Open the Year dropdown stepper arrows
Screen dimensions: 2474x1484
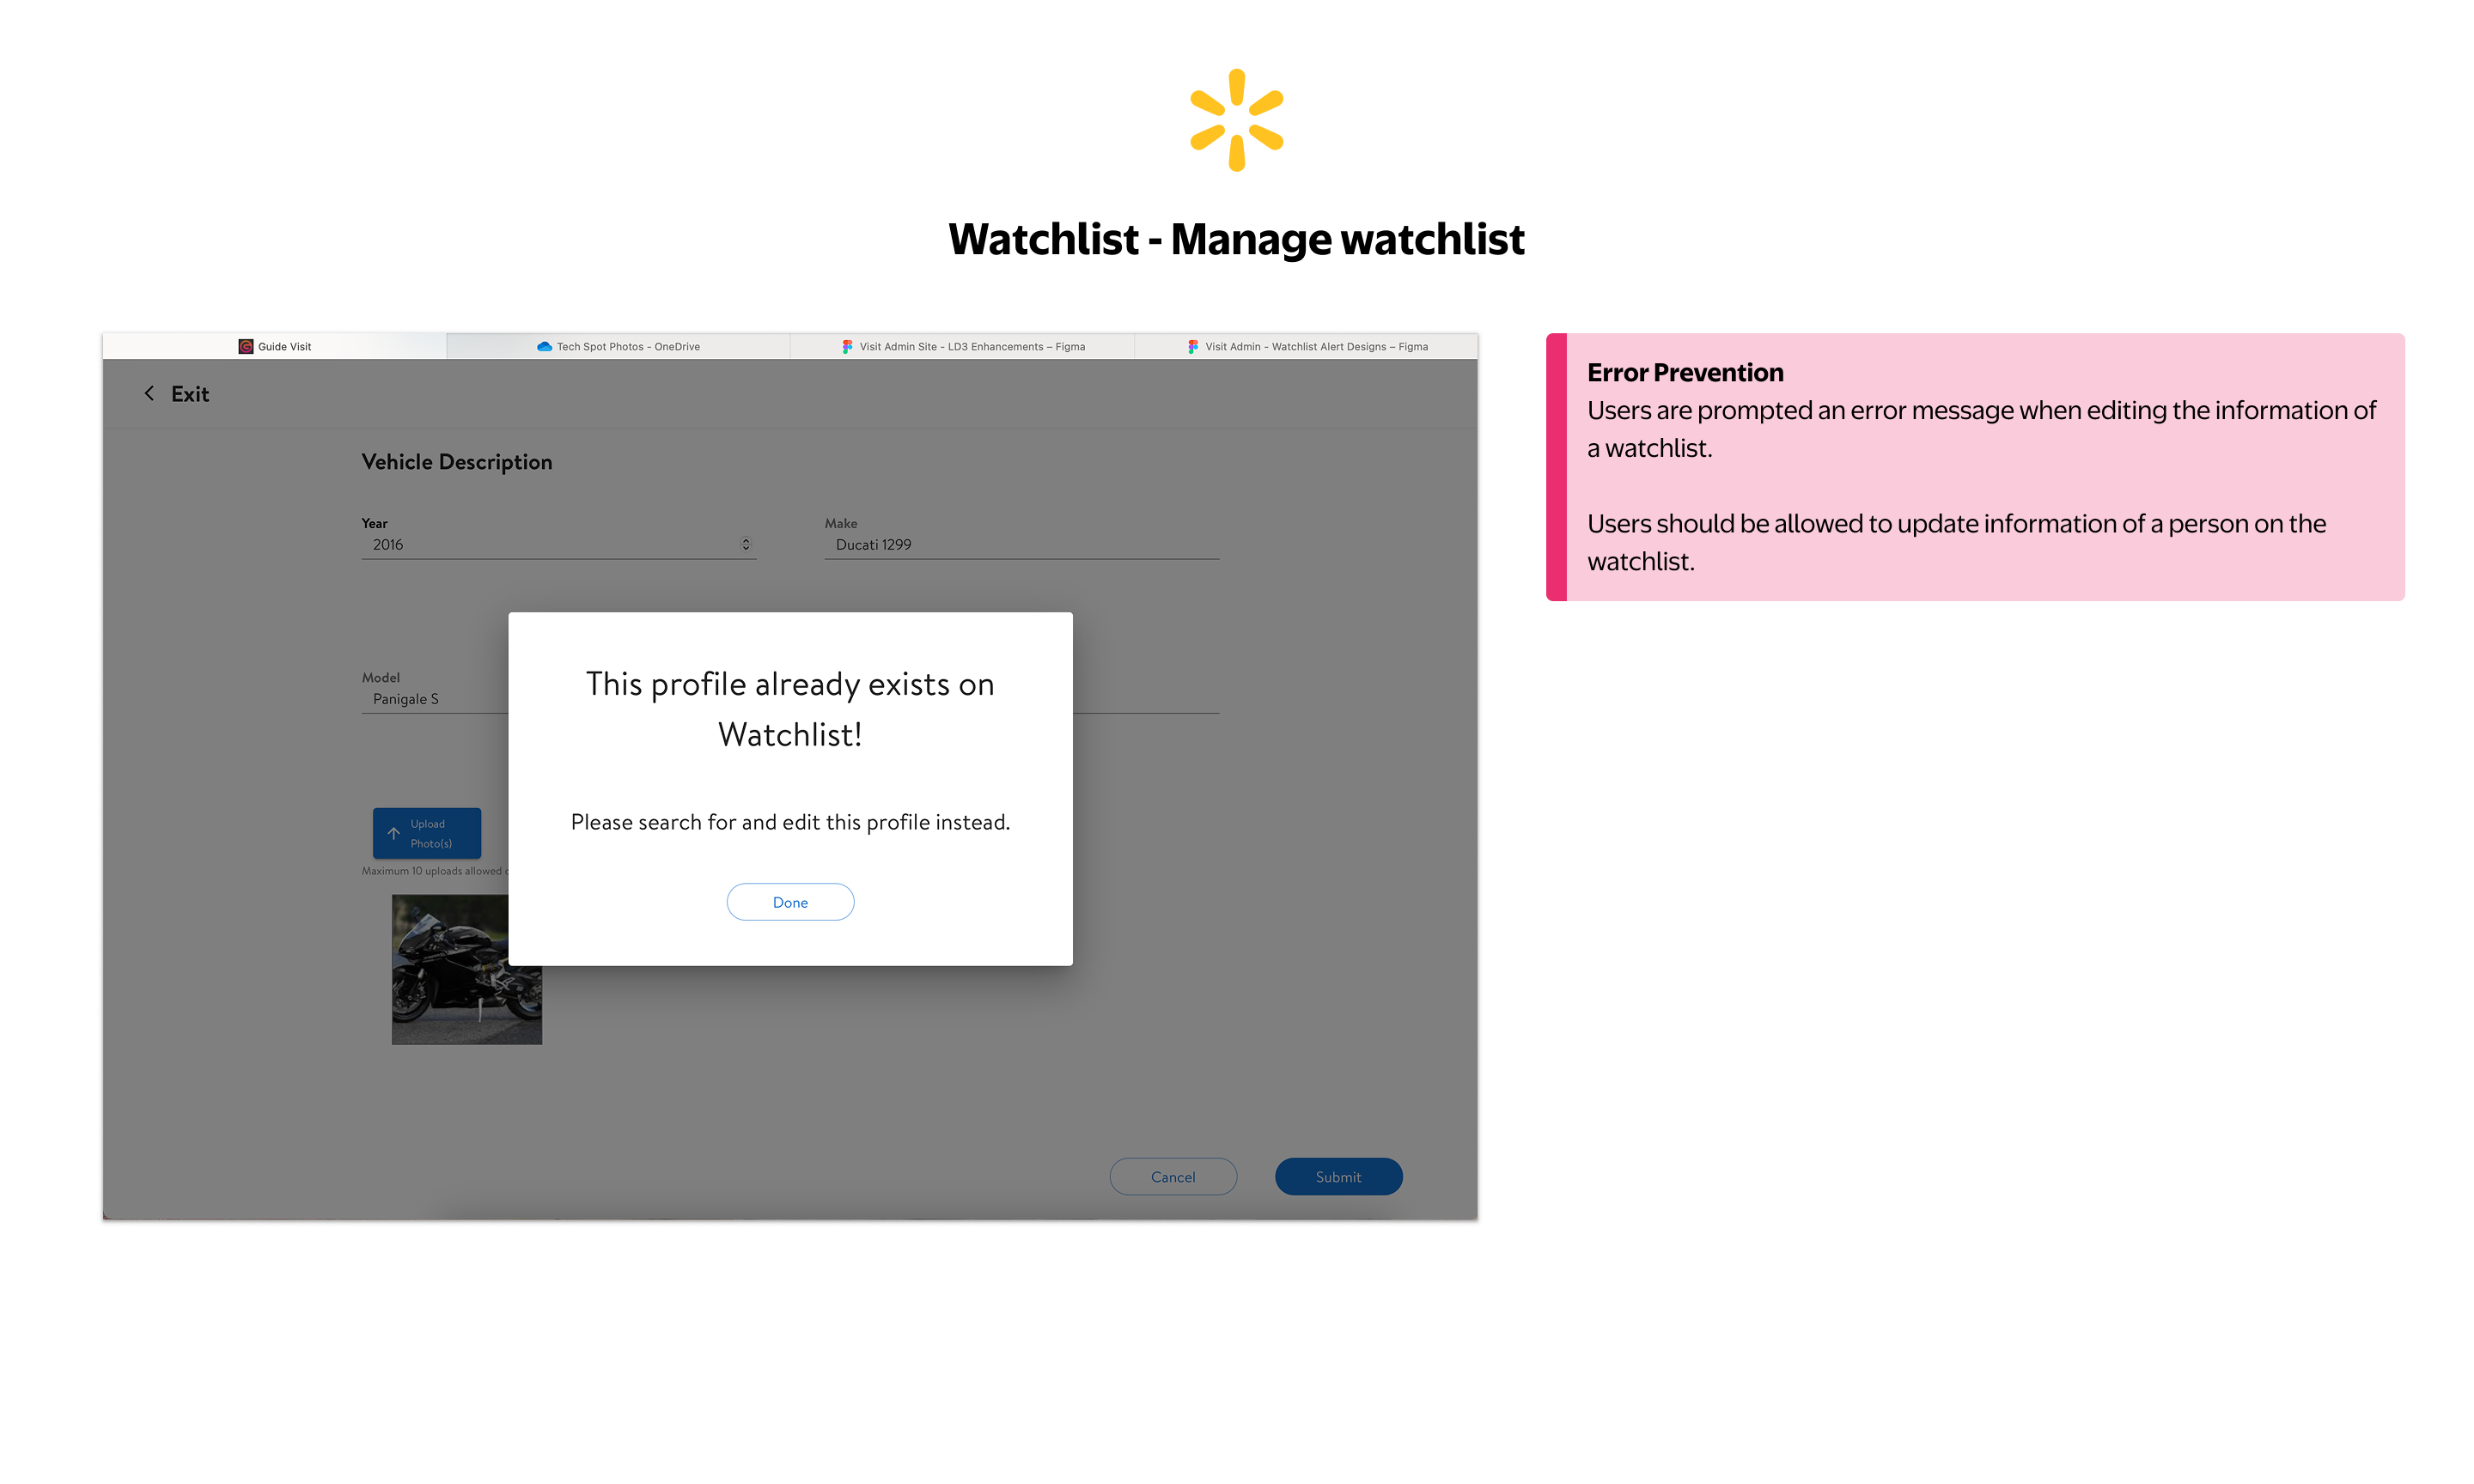coord(745,545)
